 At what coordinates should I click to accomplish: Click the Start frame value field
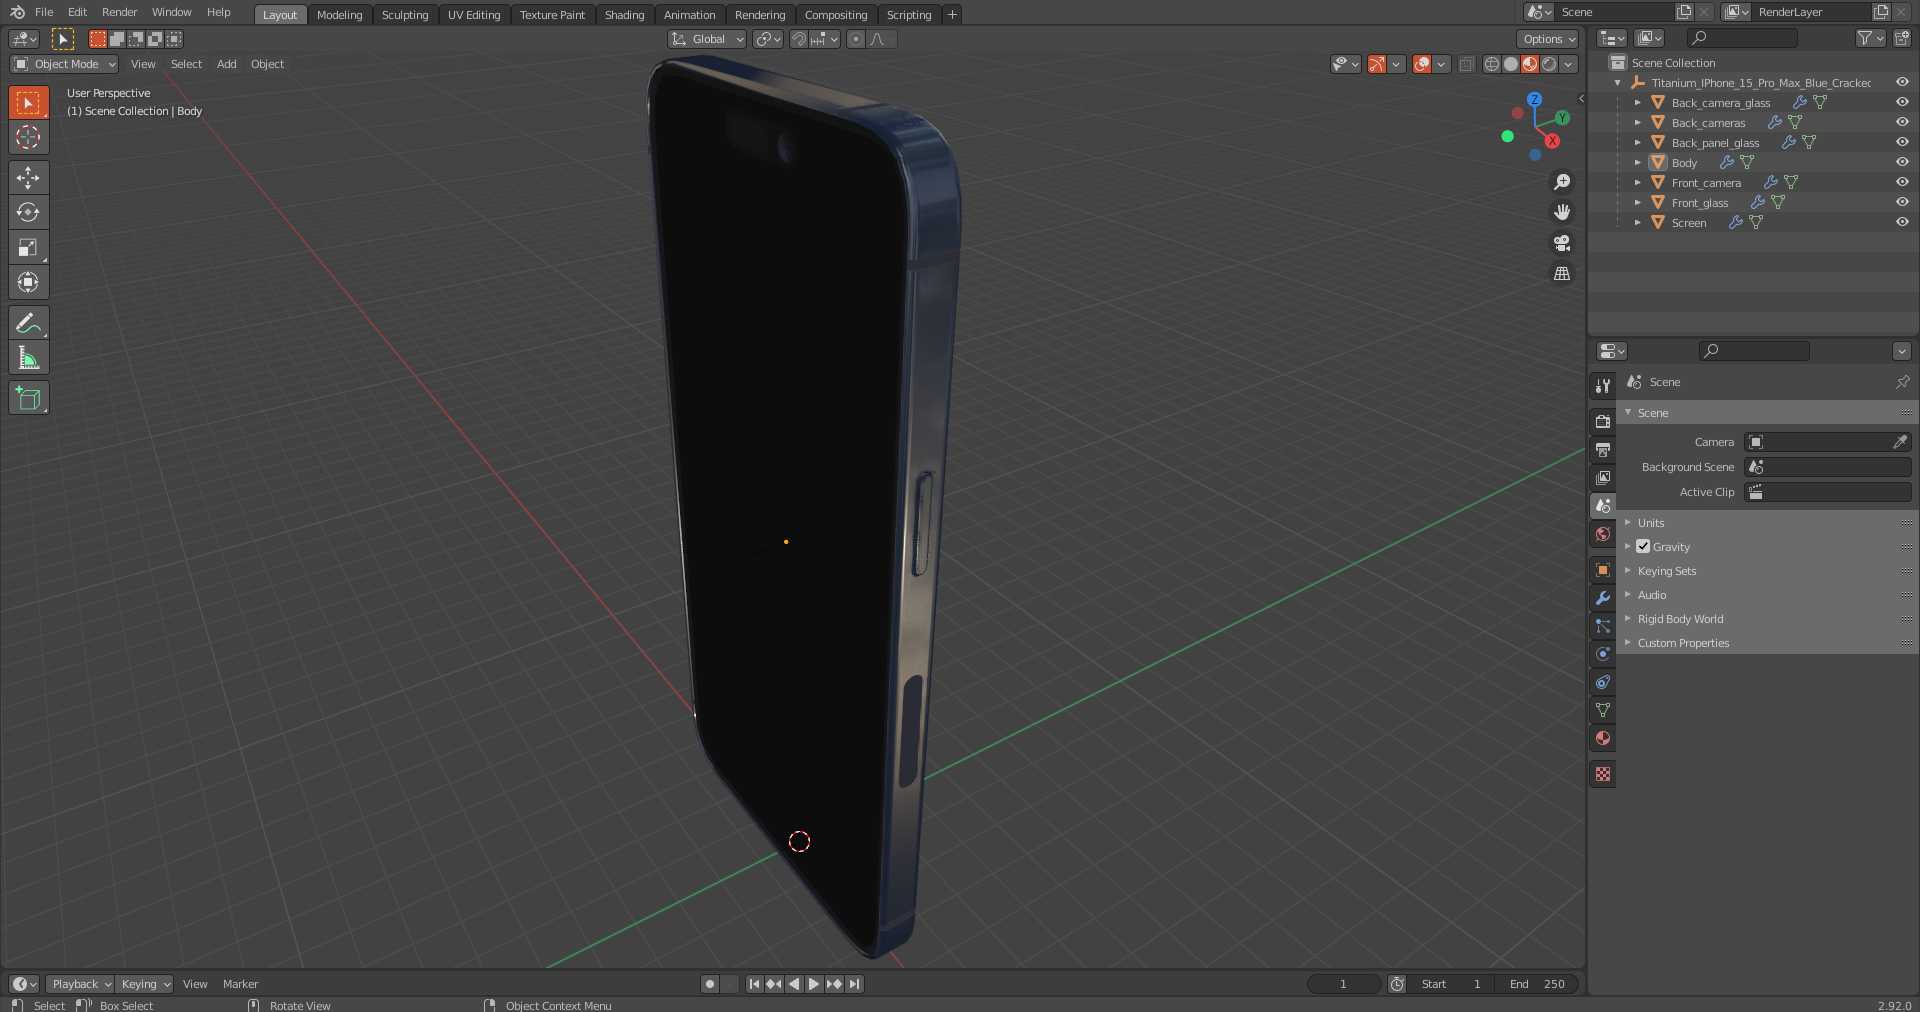[1452, 984]
